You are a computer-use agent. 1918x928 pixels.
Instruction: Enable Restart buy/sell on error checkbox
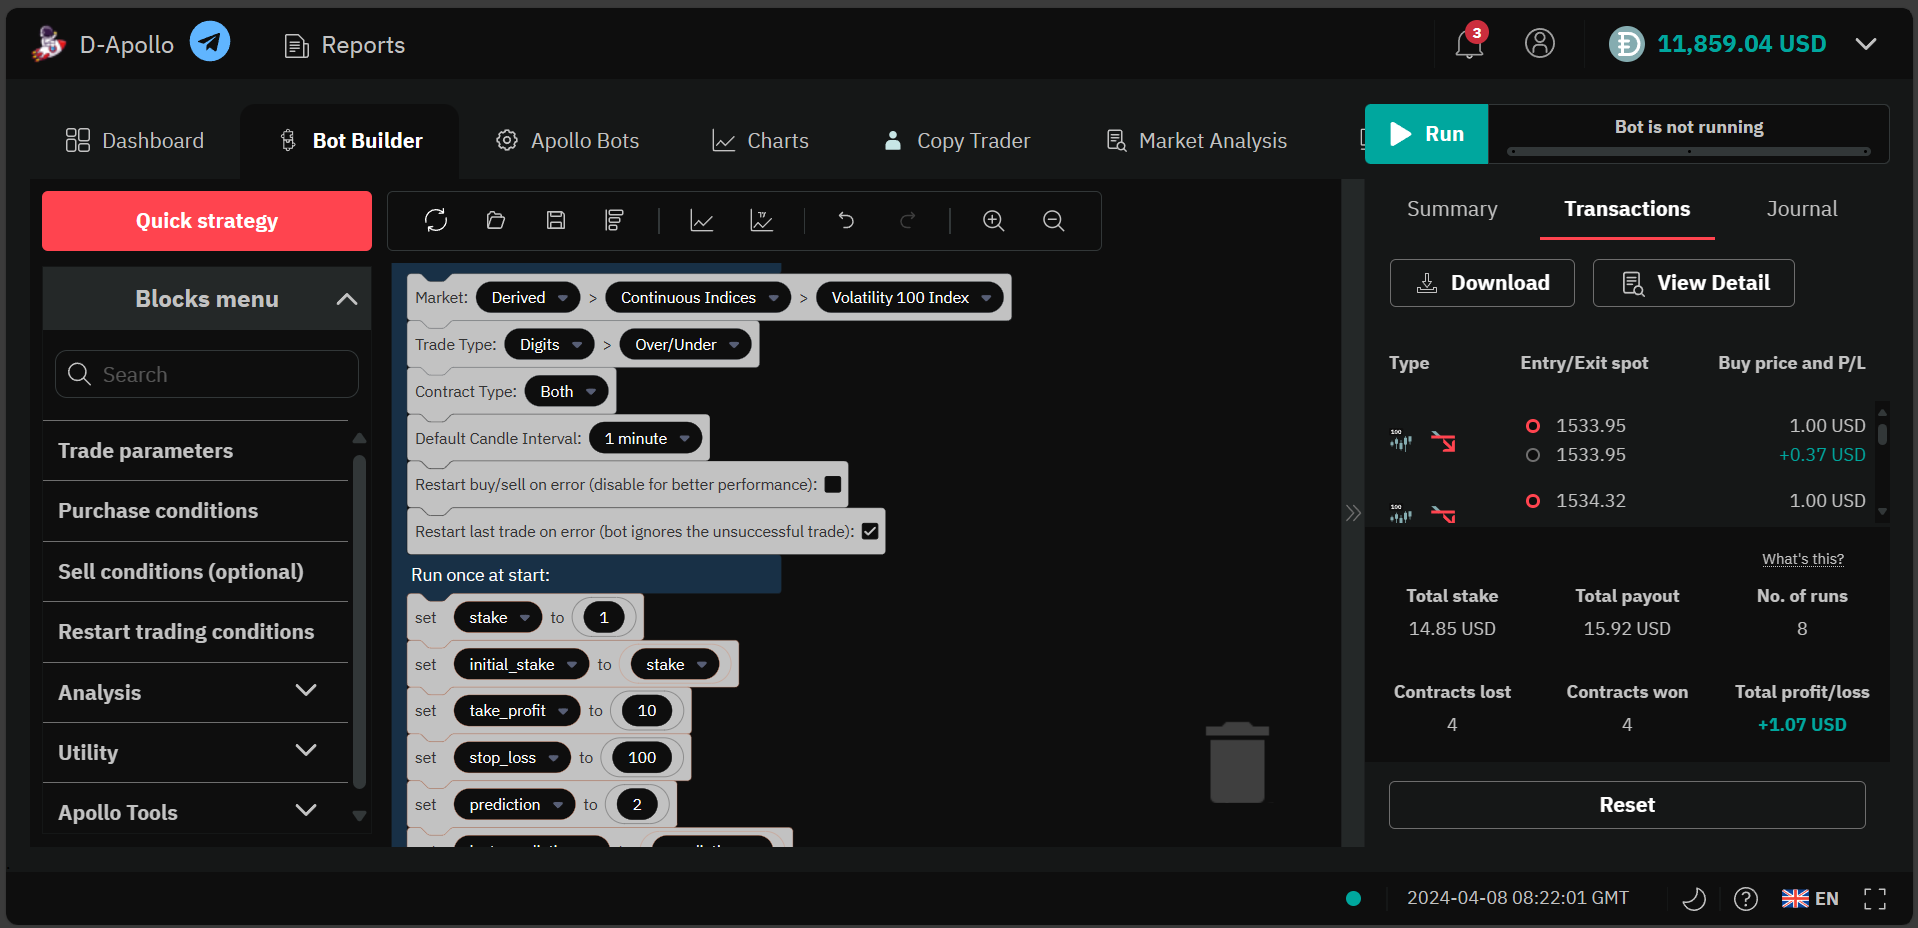(x=833, y=485)
